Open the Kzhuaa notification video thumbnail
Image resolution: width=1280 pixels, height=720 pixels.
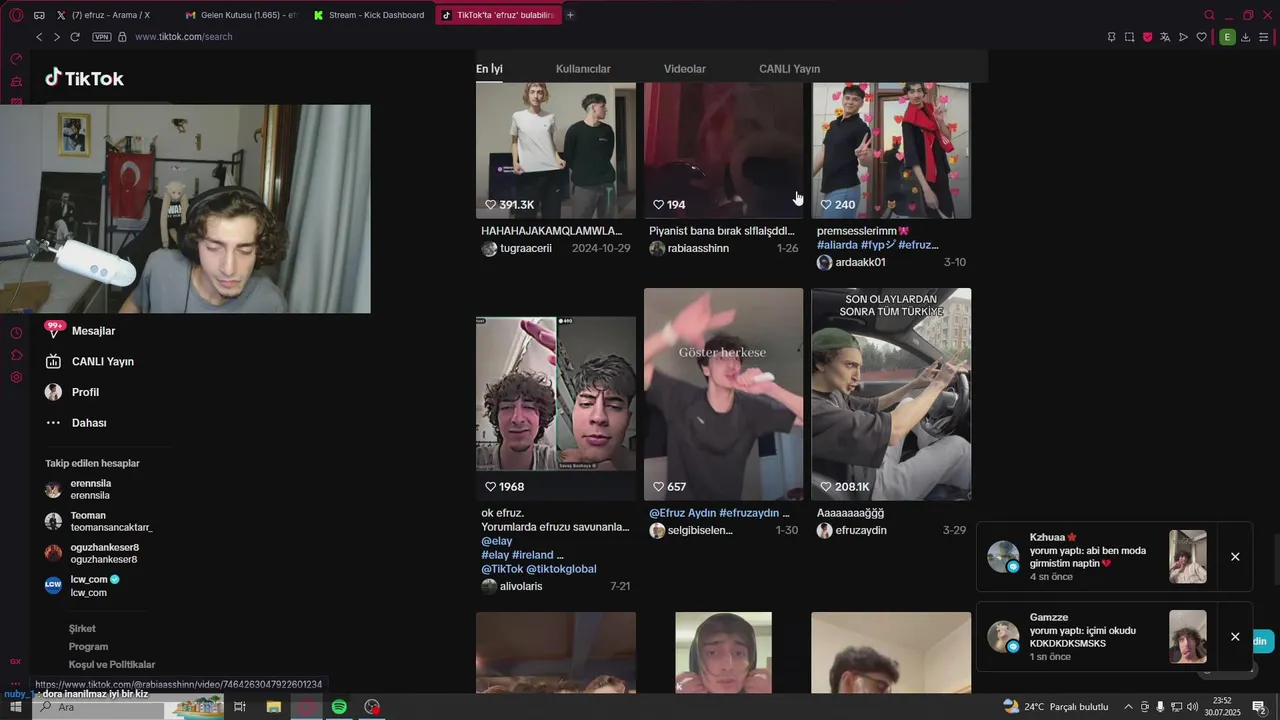(1188, 557)
